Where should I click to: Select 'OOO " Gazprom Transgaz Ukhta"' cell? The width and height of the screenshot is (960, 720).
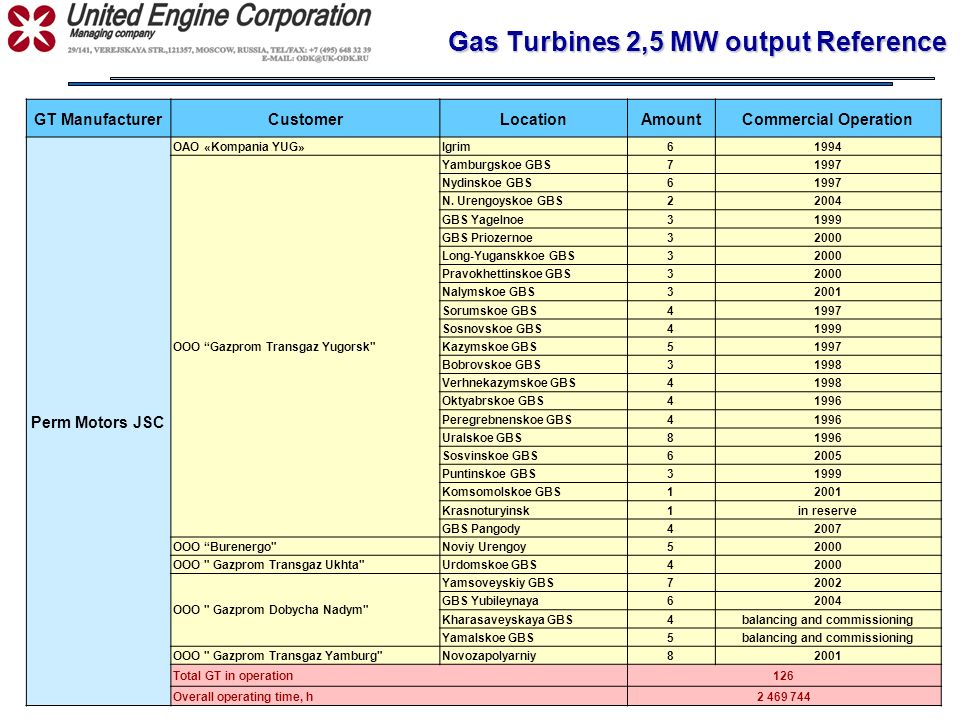pos(305,564)
